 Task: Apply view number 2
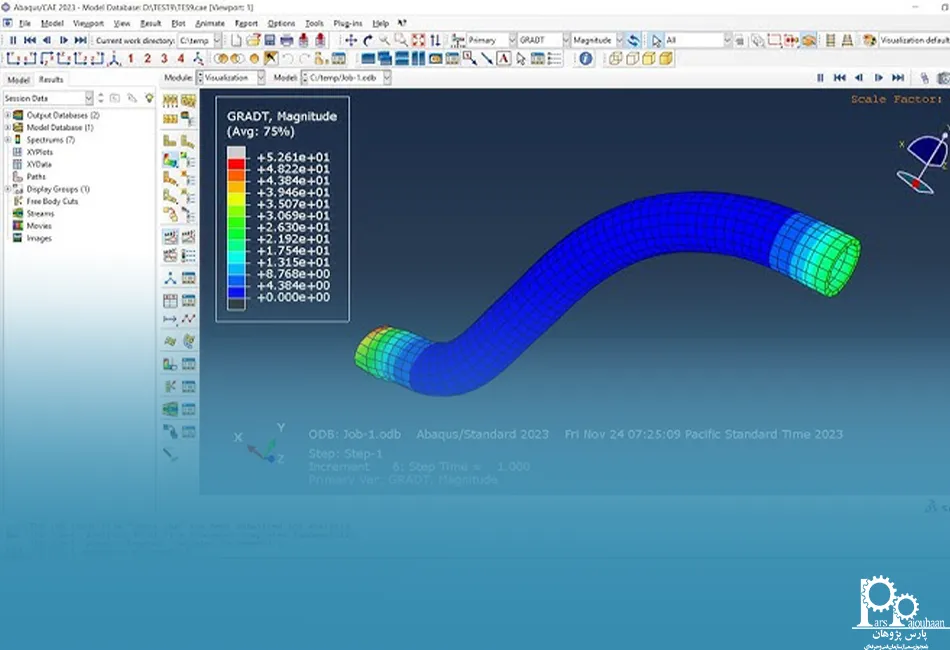coord(147,59)
